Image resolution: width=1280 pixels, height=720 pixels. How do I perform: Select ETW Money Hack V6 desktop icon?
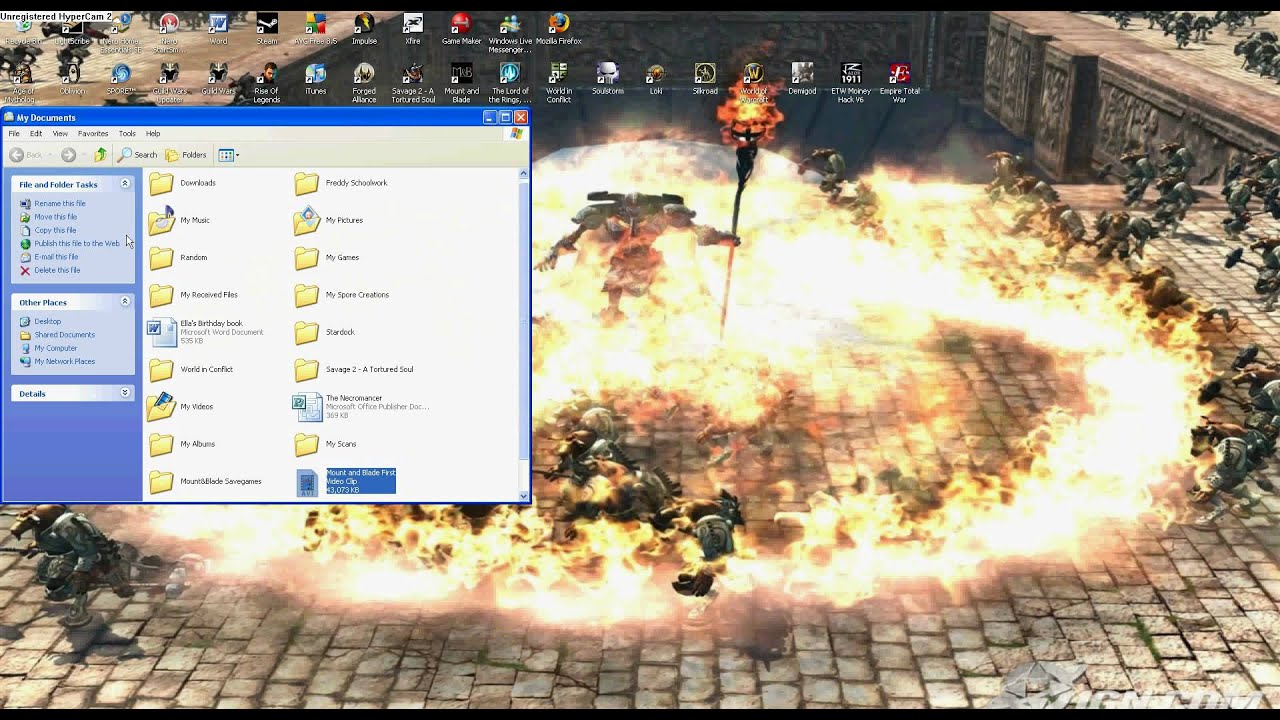coord(851,82)
